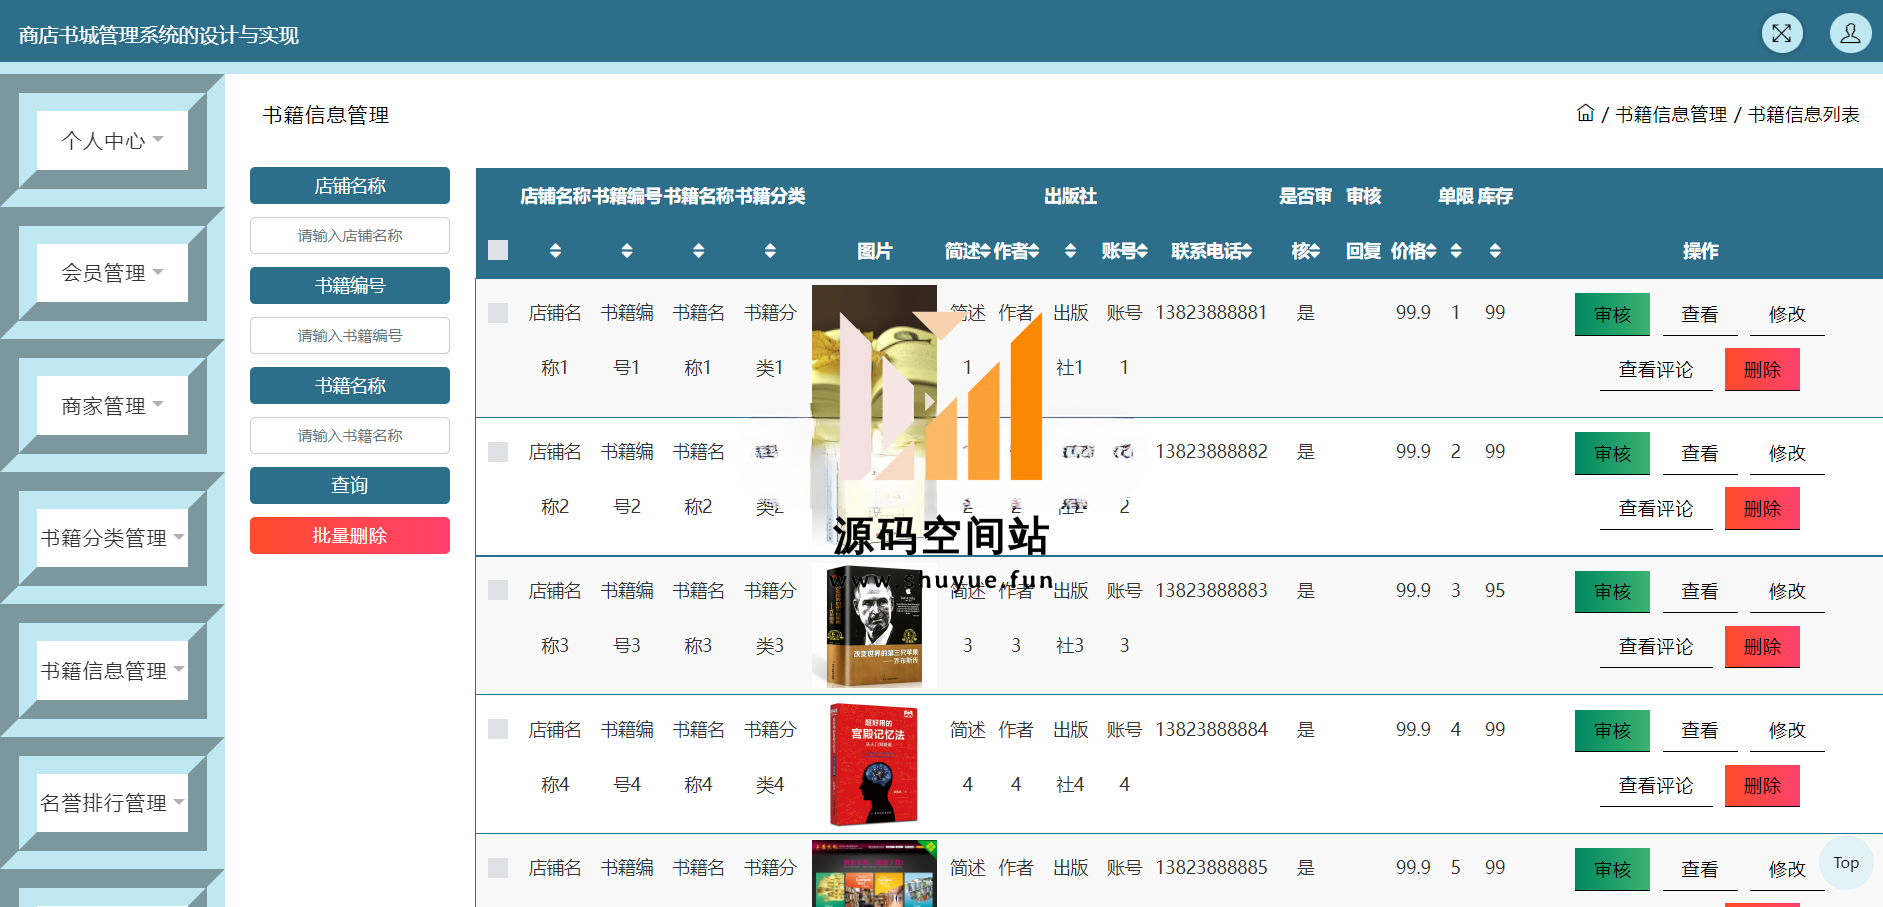This screenshot has width=1883, height=907.
Task: Click 删除 for row 13823888883
Action: pos(1762,646)
